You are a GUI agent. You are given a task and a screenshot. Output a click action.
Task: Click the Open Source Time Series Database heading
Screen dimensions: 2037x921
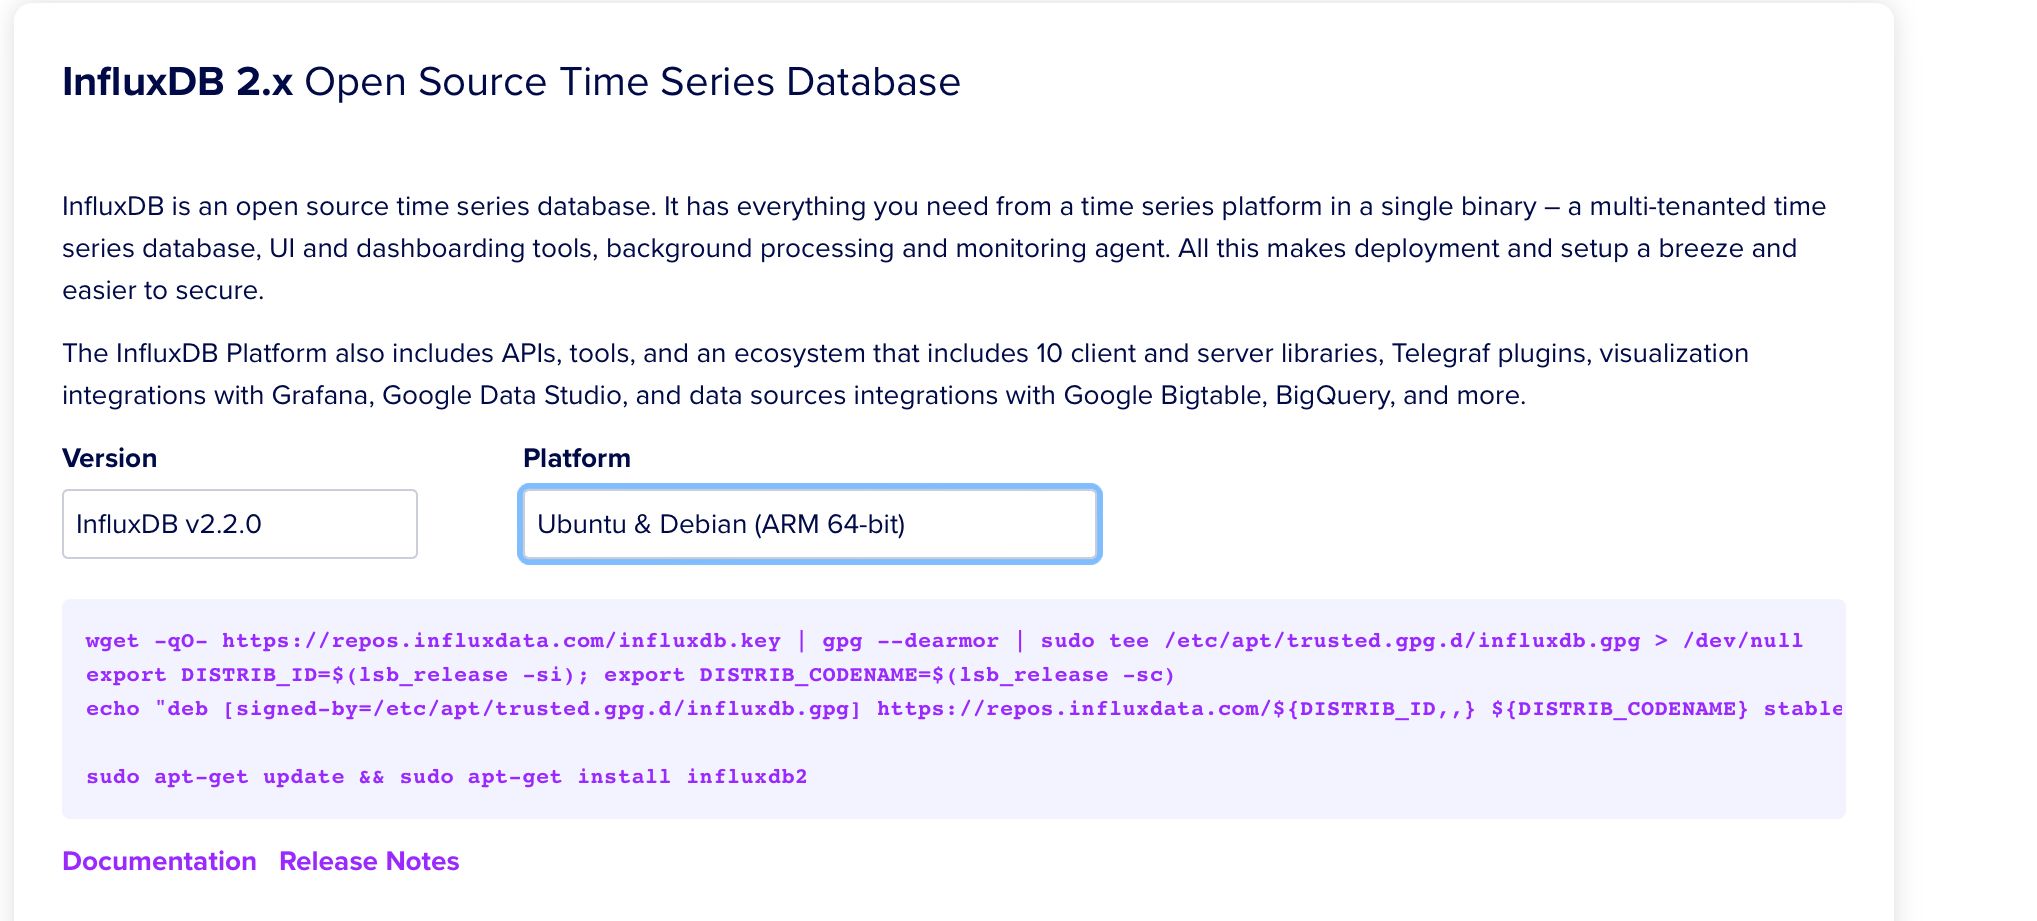(x=632, y=82)
